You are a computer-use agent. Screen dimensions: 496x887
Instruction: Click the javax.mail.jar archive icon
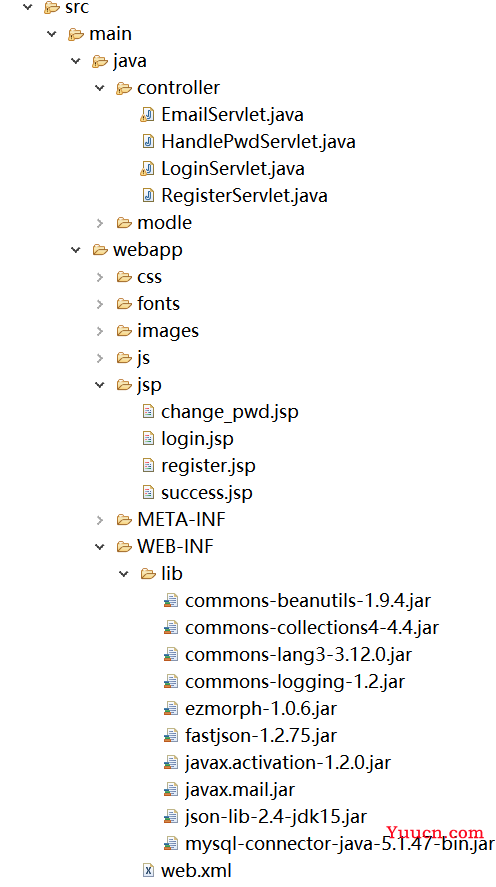[x=171, y=789]
